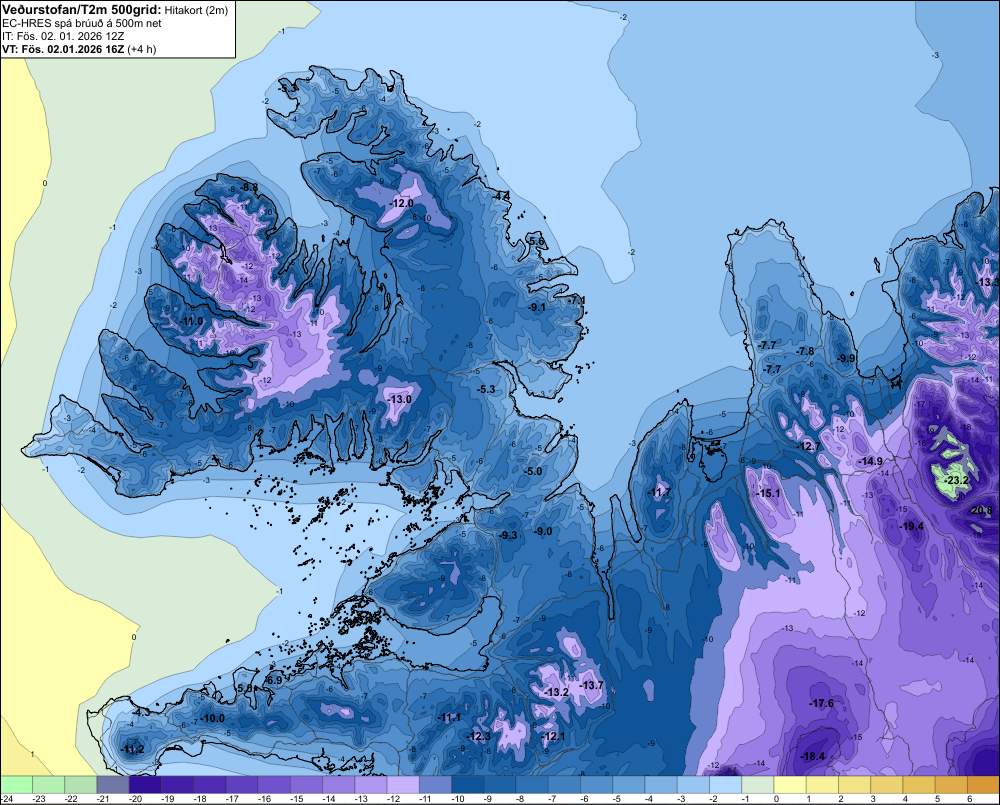Click the -11.2 temperature label
The image size is (1000, 805).
(132, 749)
